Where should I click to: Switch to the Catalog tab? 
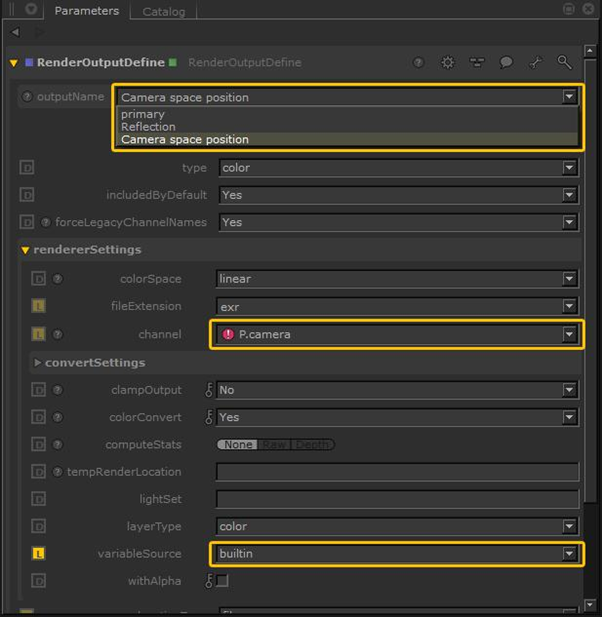164,12
